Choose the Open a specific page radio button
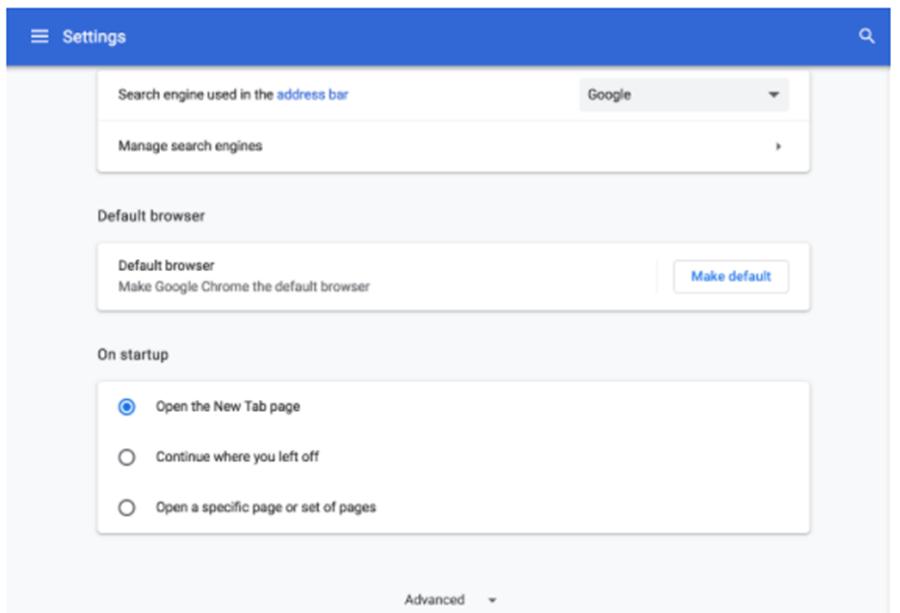The height and width of the screenshot is (613, 900). 127,507
